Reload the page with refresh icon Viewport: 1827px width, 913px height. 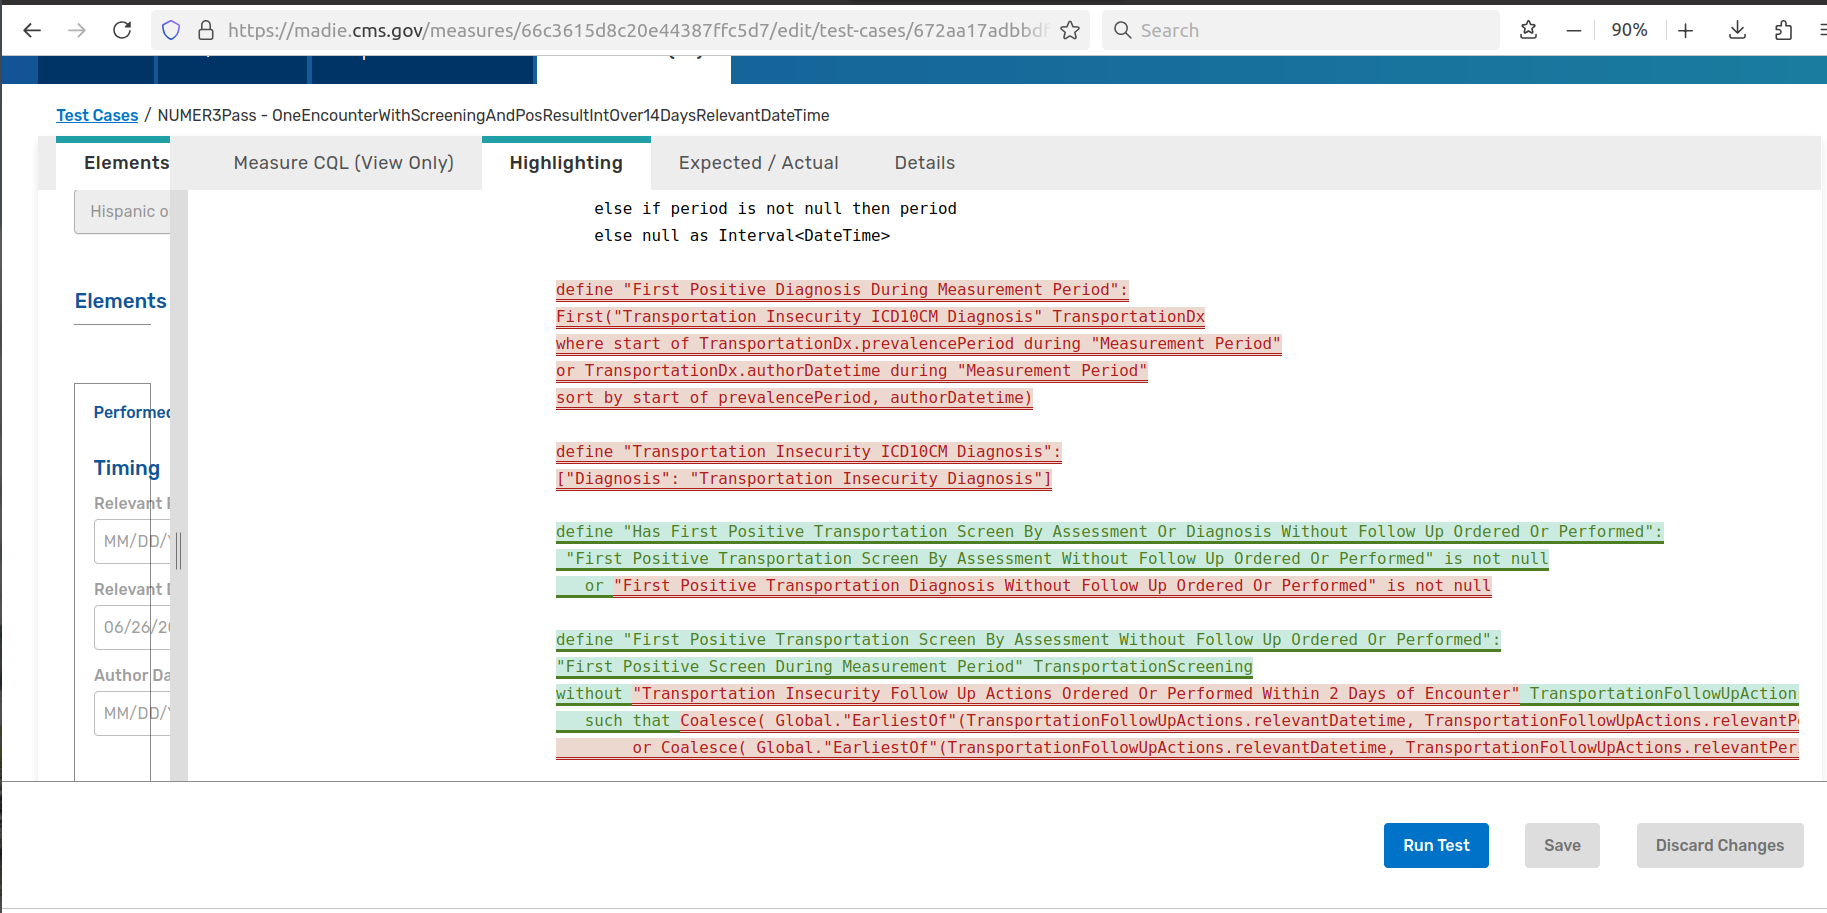click(x=122, y=30)
